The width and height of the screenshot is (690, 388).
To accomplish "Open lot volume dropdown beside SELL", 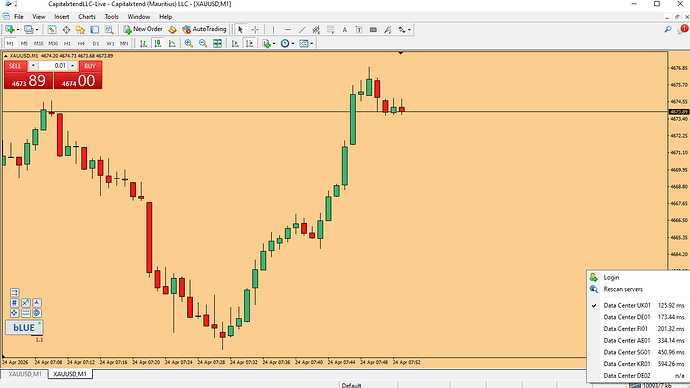I will [33, 66].
